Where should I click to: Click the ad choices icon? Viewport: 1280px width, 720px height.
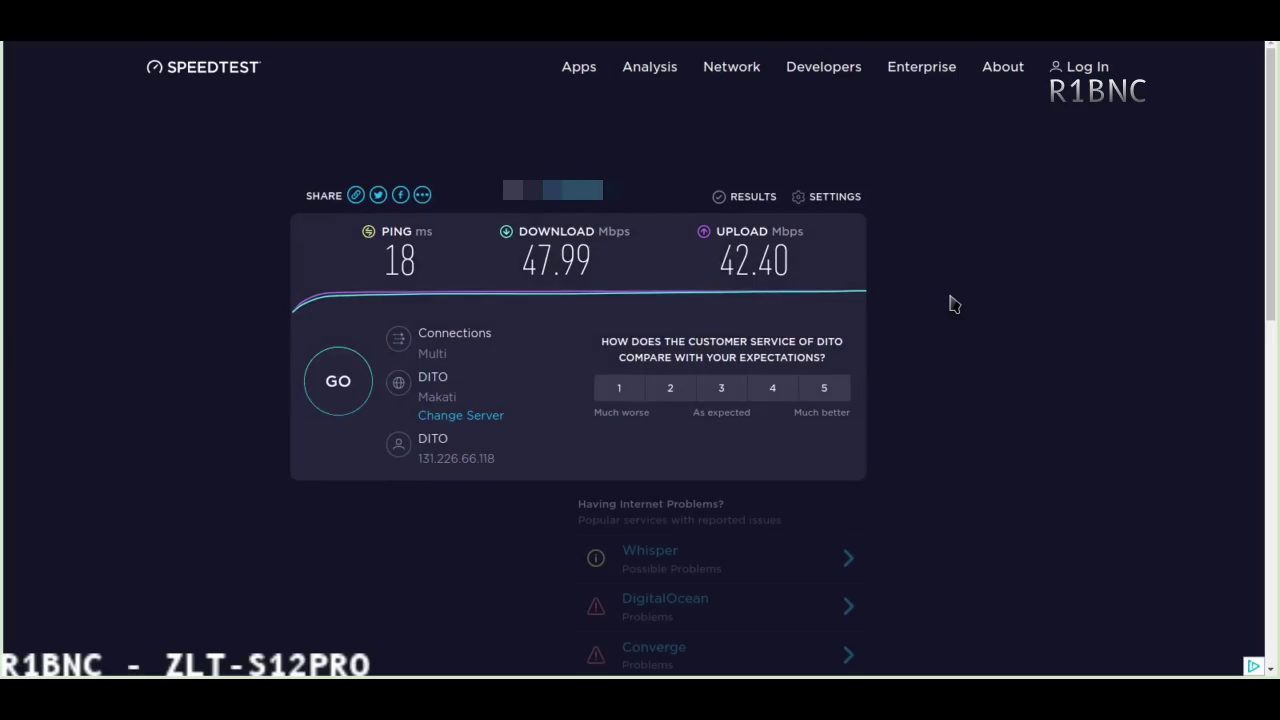(1253, 666)
